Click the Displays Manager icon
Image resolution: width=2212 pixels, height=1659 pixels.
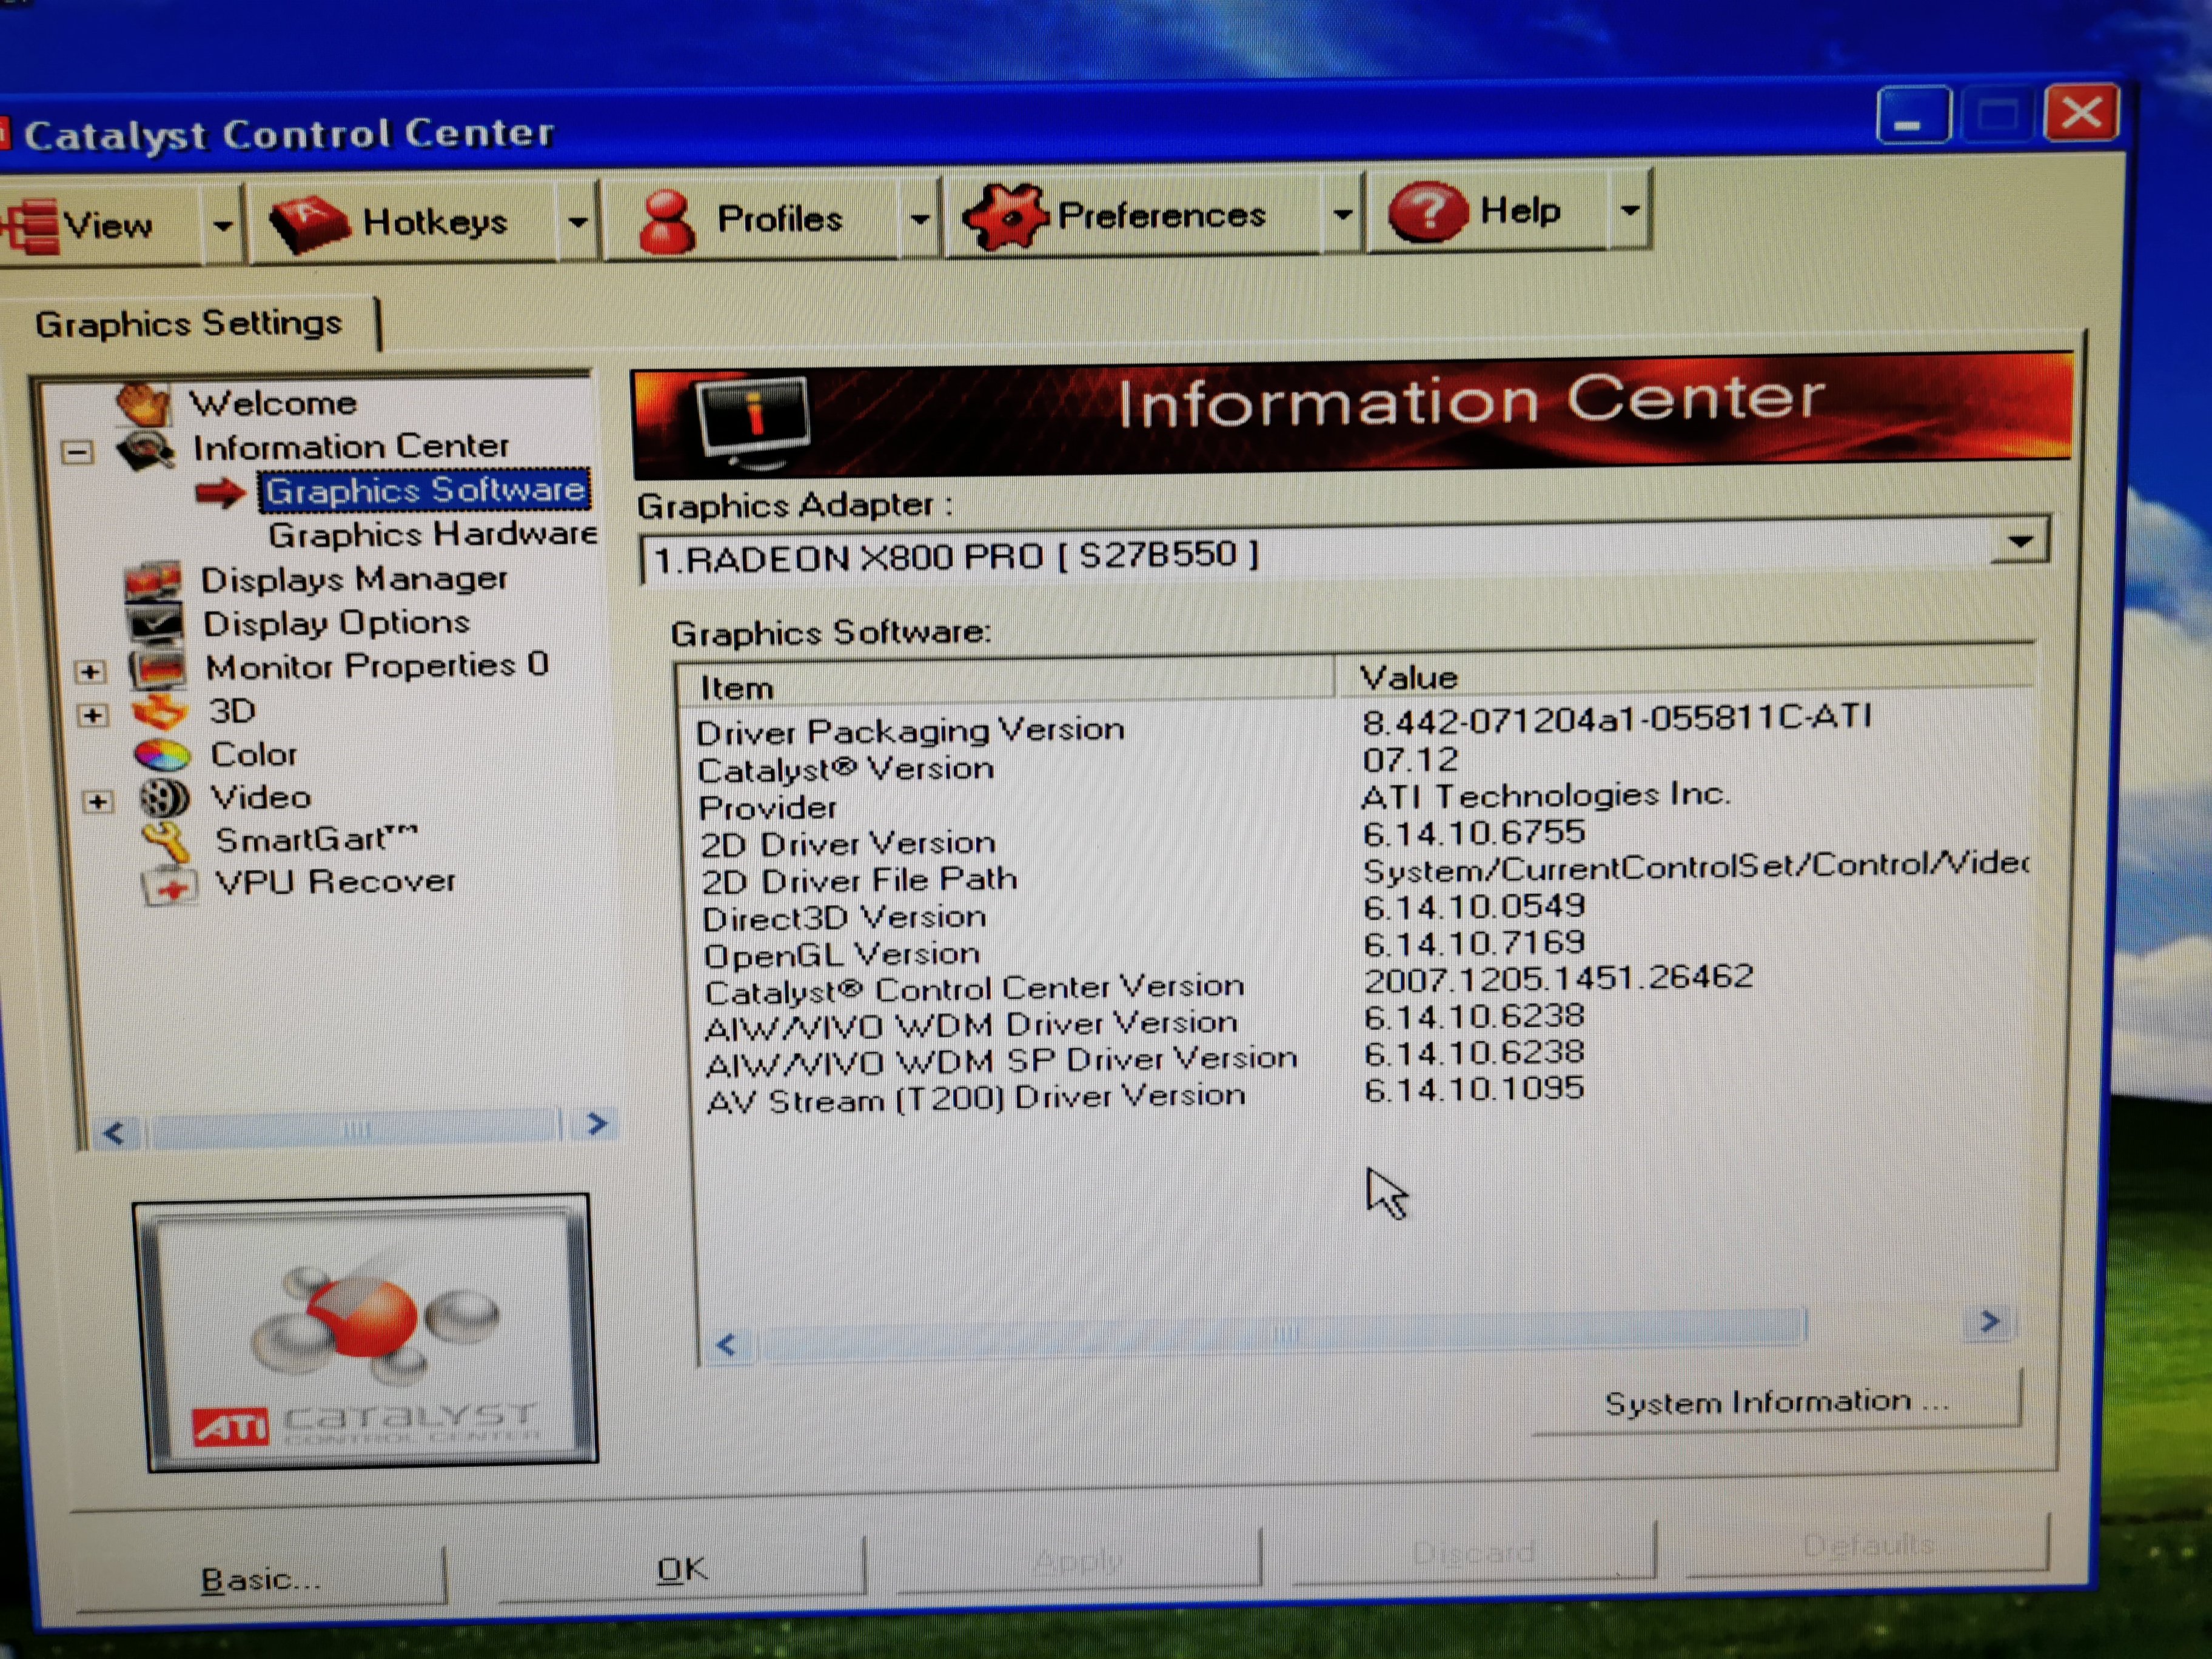coord(153,581)
